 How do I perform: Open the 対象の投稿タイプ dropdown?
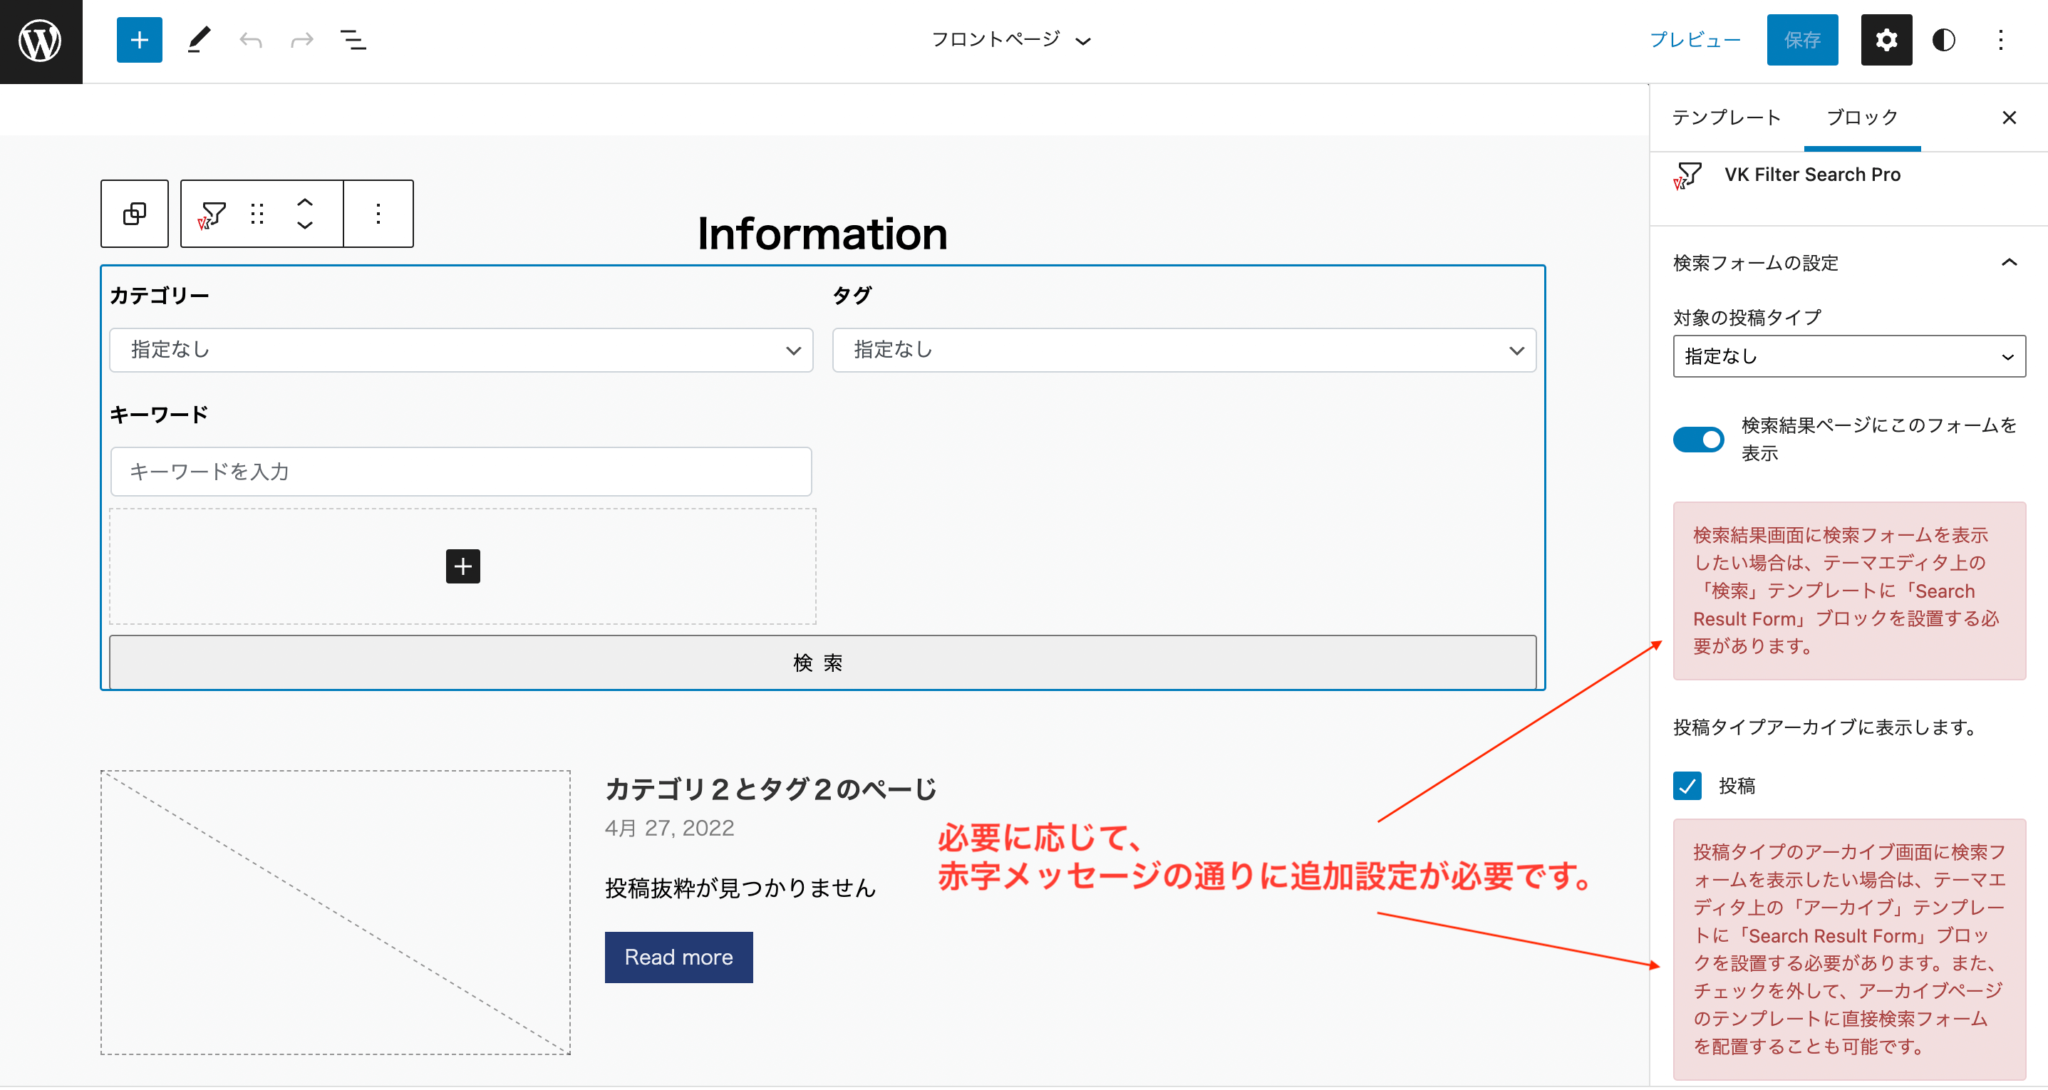pyautogui.click(x=1848, y=357)
